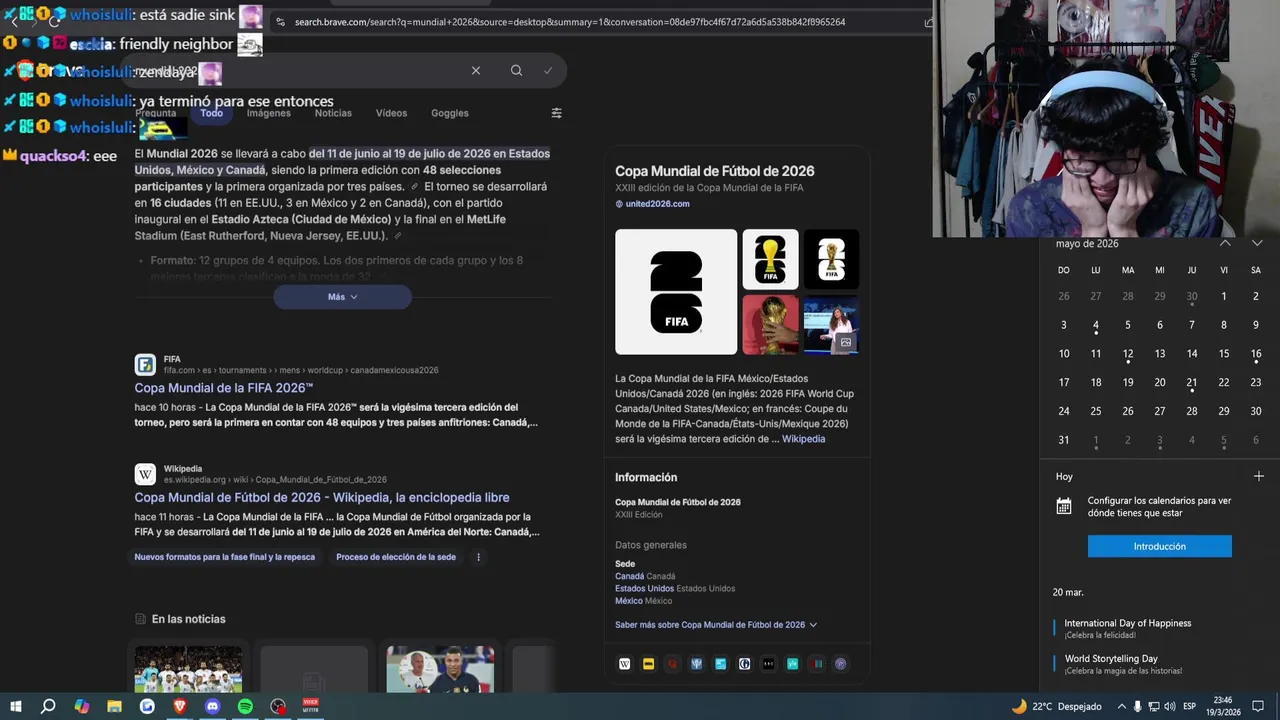Open the notification center icon
Image resolution: width=1280 pixels, height=720 pixels.
tap(1258, 706)
